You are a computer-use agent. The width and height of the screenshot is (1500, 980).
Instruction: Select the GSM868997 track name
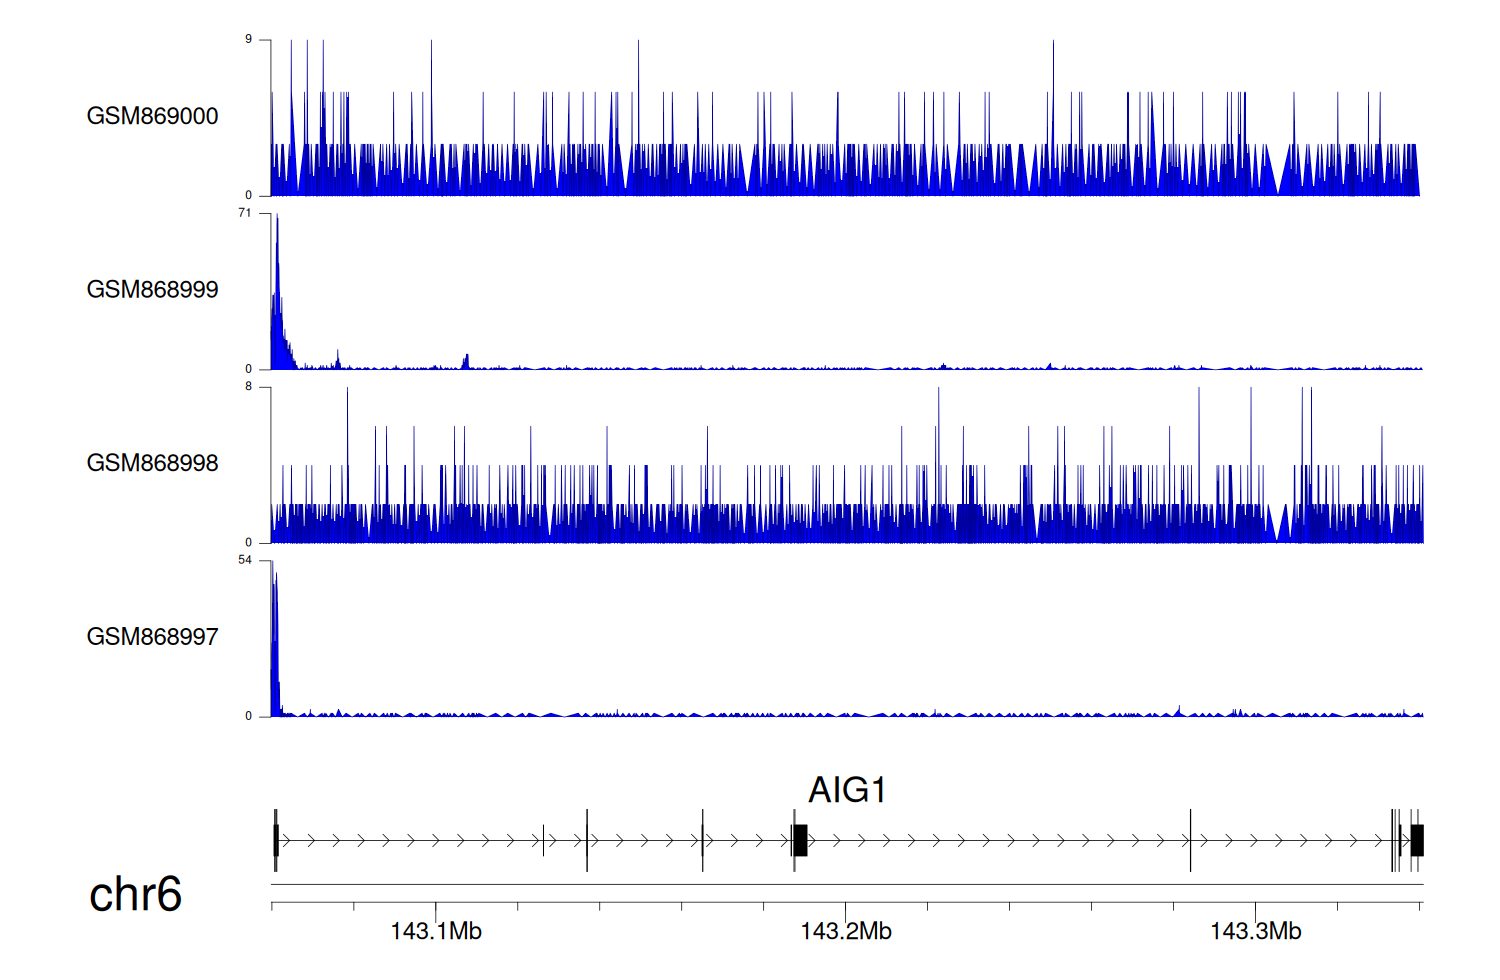pyautogui.click(x=152, y=637)
